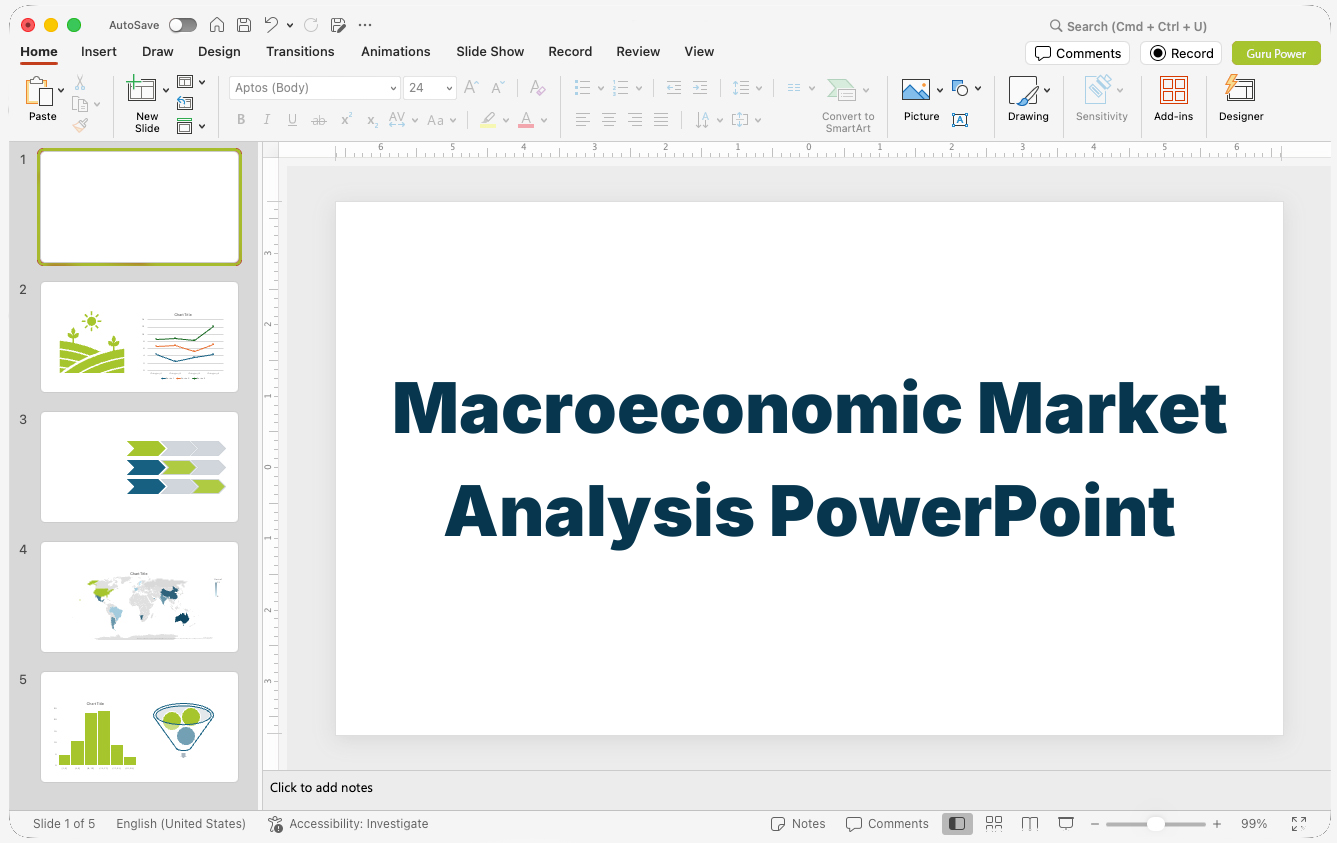
Task: Click the Record button at top right
Action: 1181,53
